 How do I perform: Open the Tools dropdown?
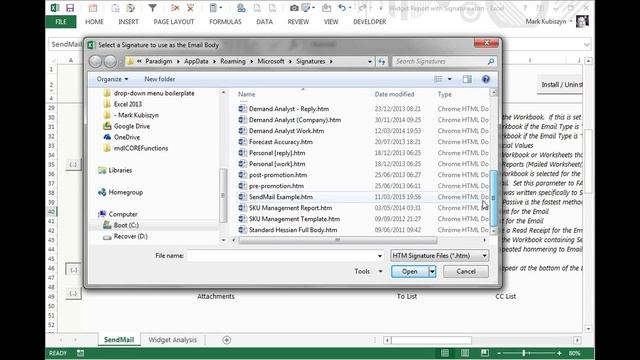tap(368, 271)
